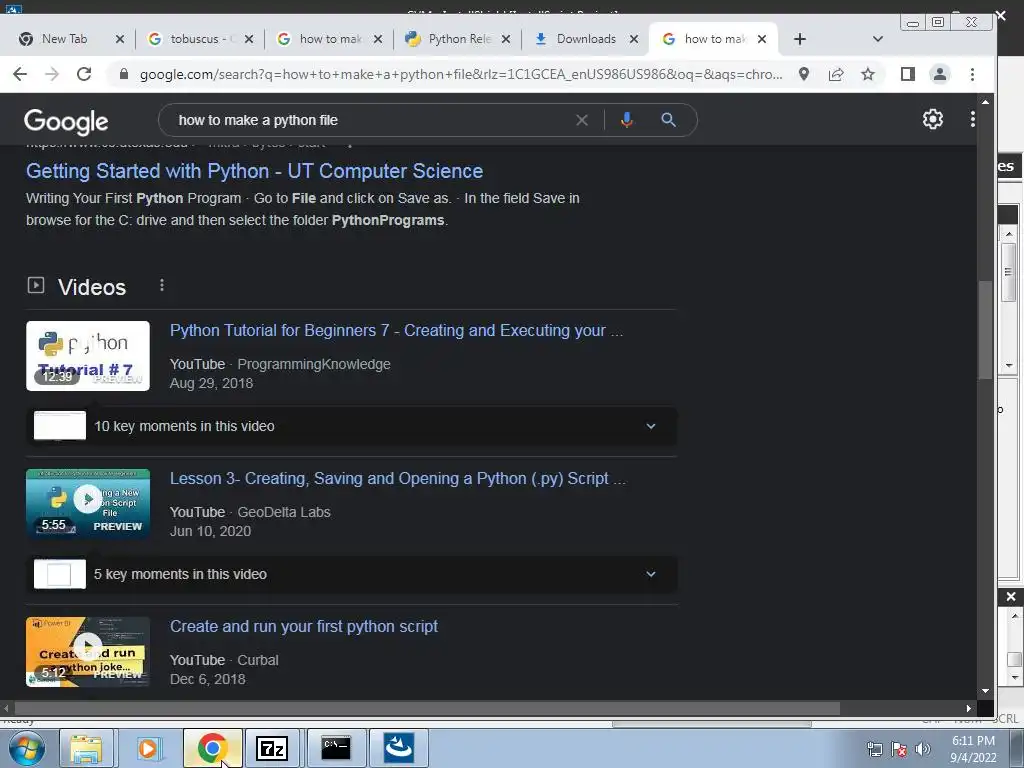The image size is (1024, 768).
Task: Click the Google search text field
Action: 372,120
